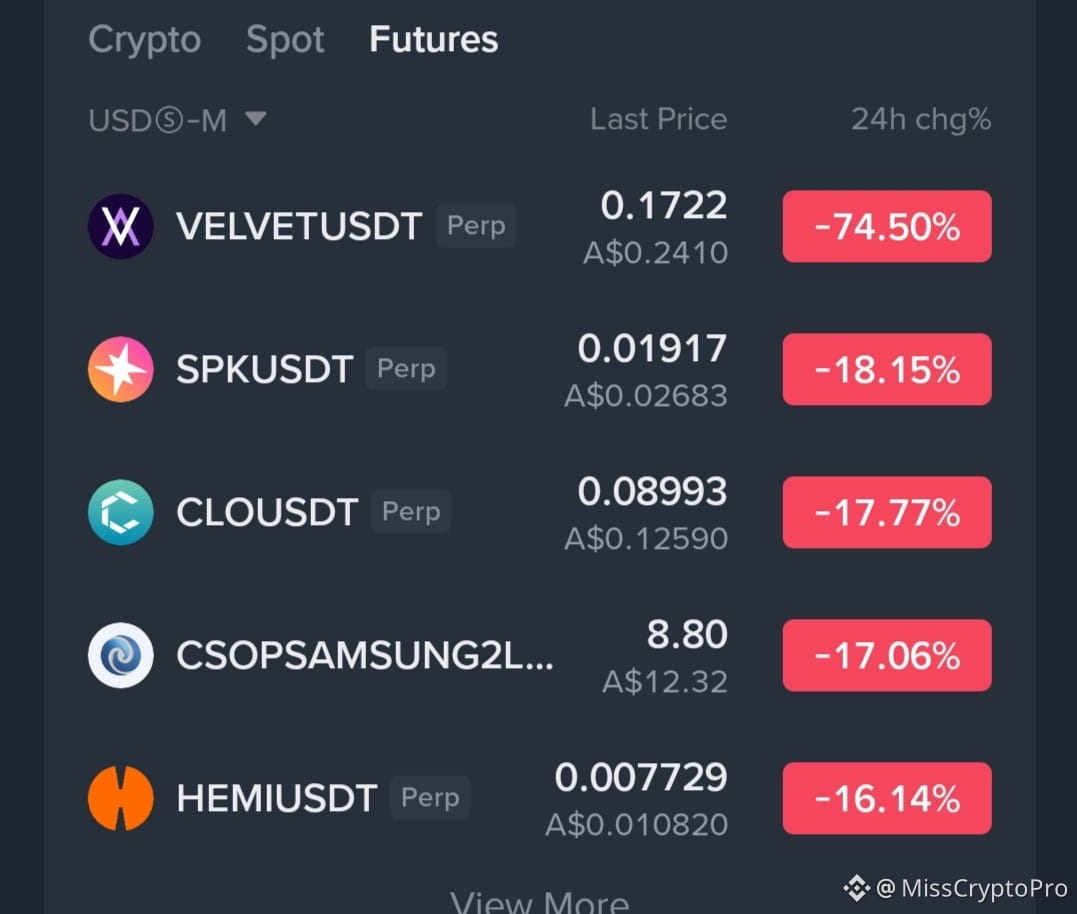
Task: Tap the Binance logo watermark icon
Action: (856, 888)
